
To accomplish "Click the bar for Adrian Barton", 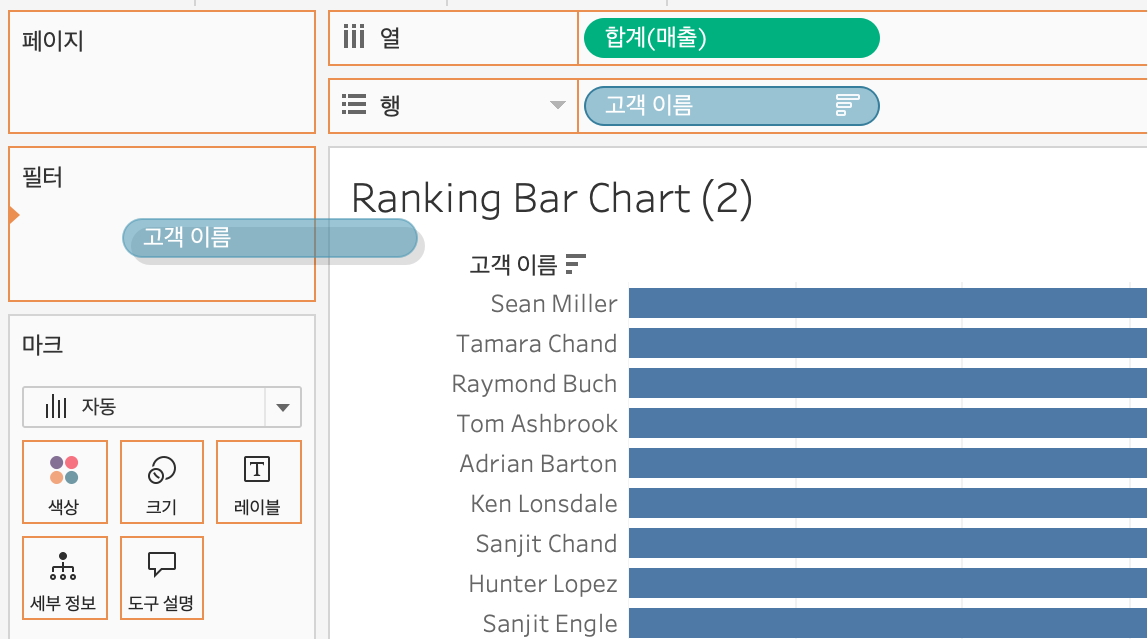I will [888, 464].
